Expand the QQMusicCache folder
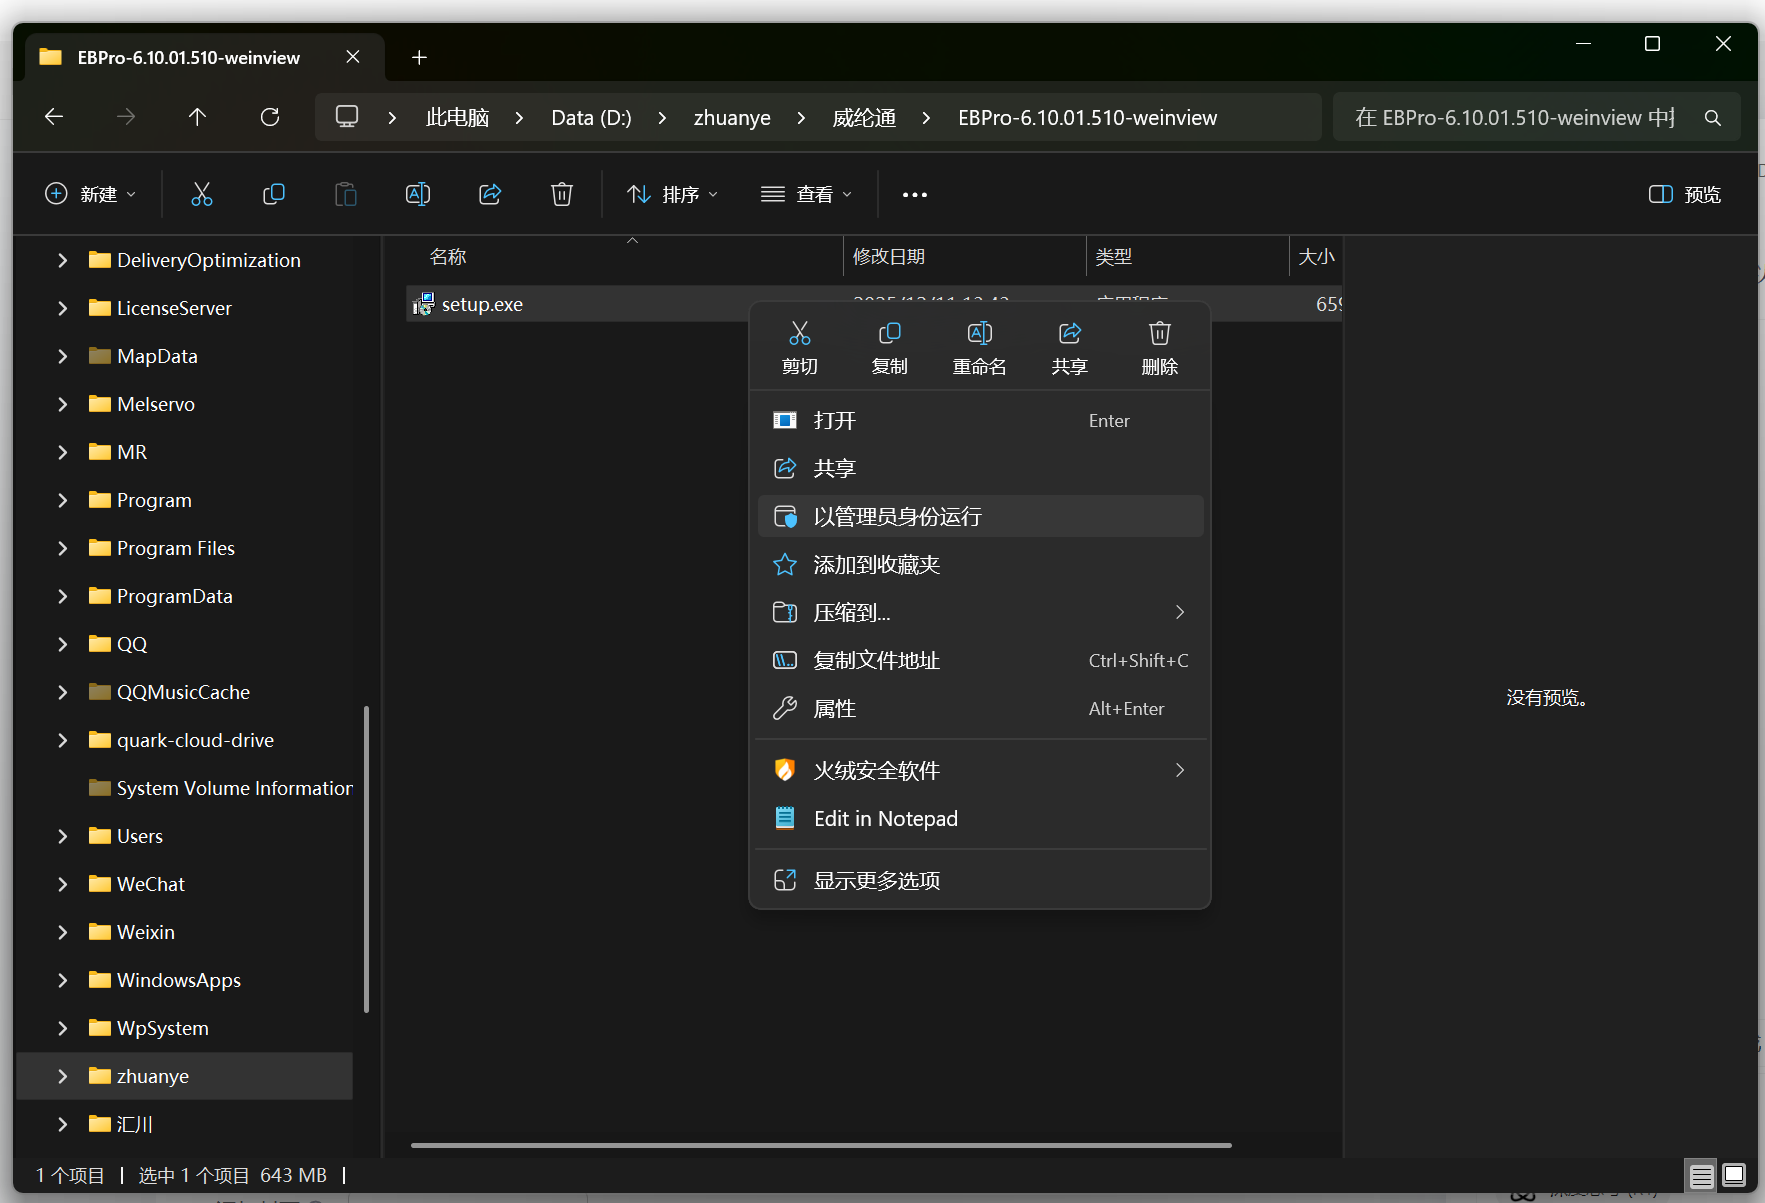The height and width of the screenshot is (1203, 1765). point(63,692)
